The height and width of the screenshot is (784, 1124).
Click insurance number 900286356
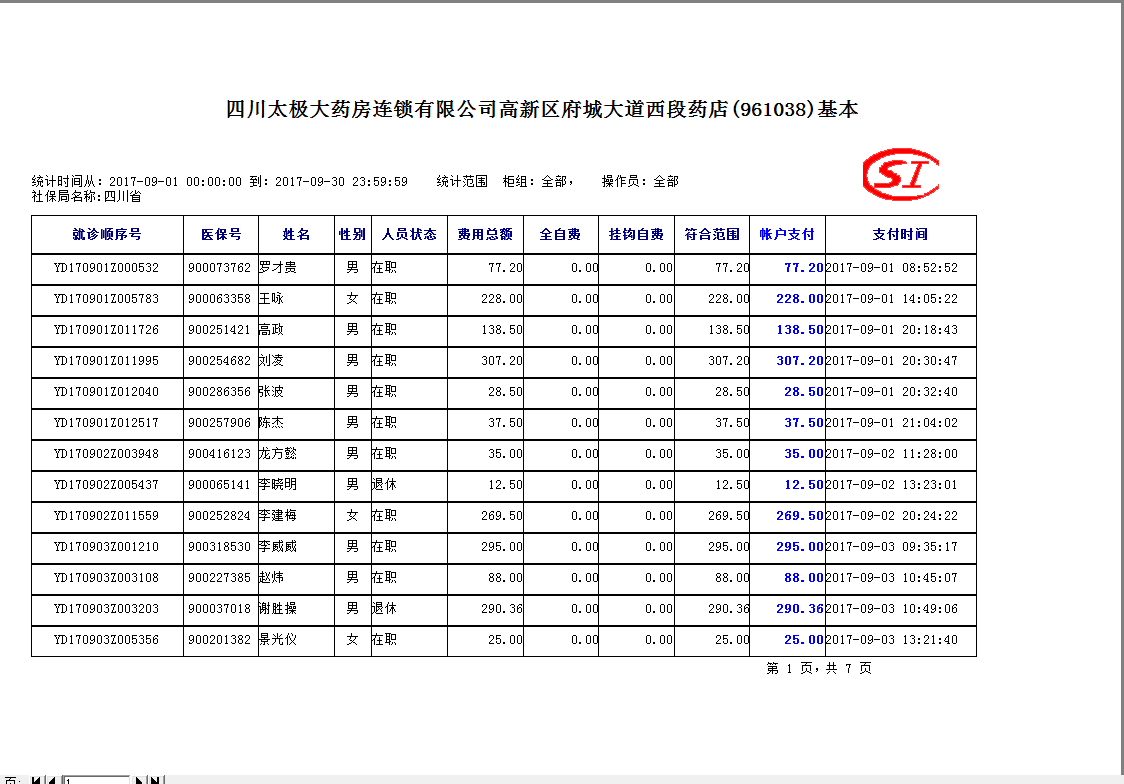[219, 392]
